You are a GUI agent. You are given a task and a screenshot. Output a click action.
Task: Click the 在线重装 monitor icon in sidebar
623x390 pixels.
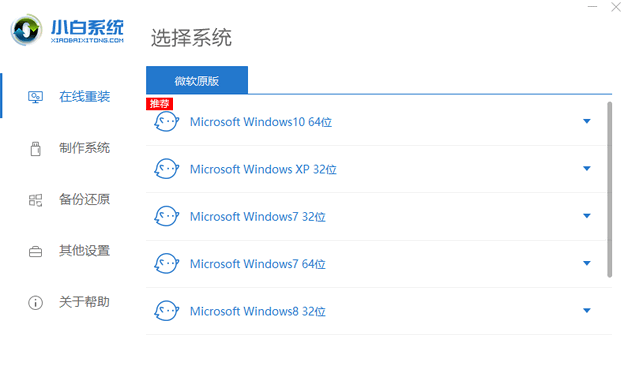35,97
